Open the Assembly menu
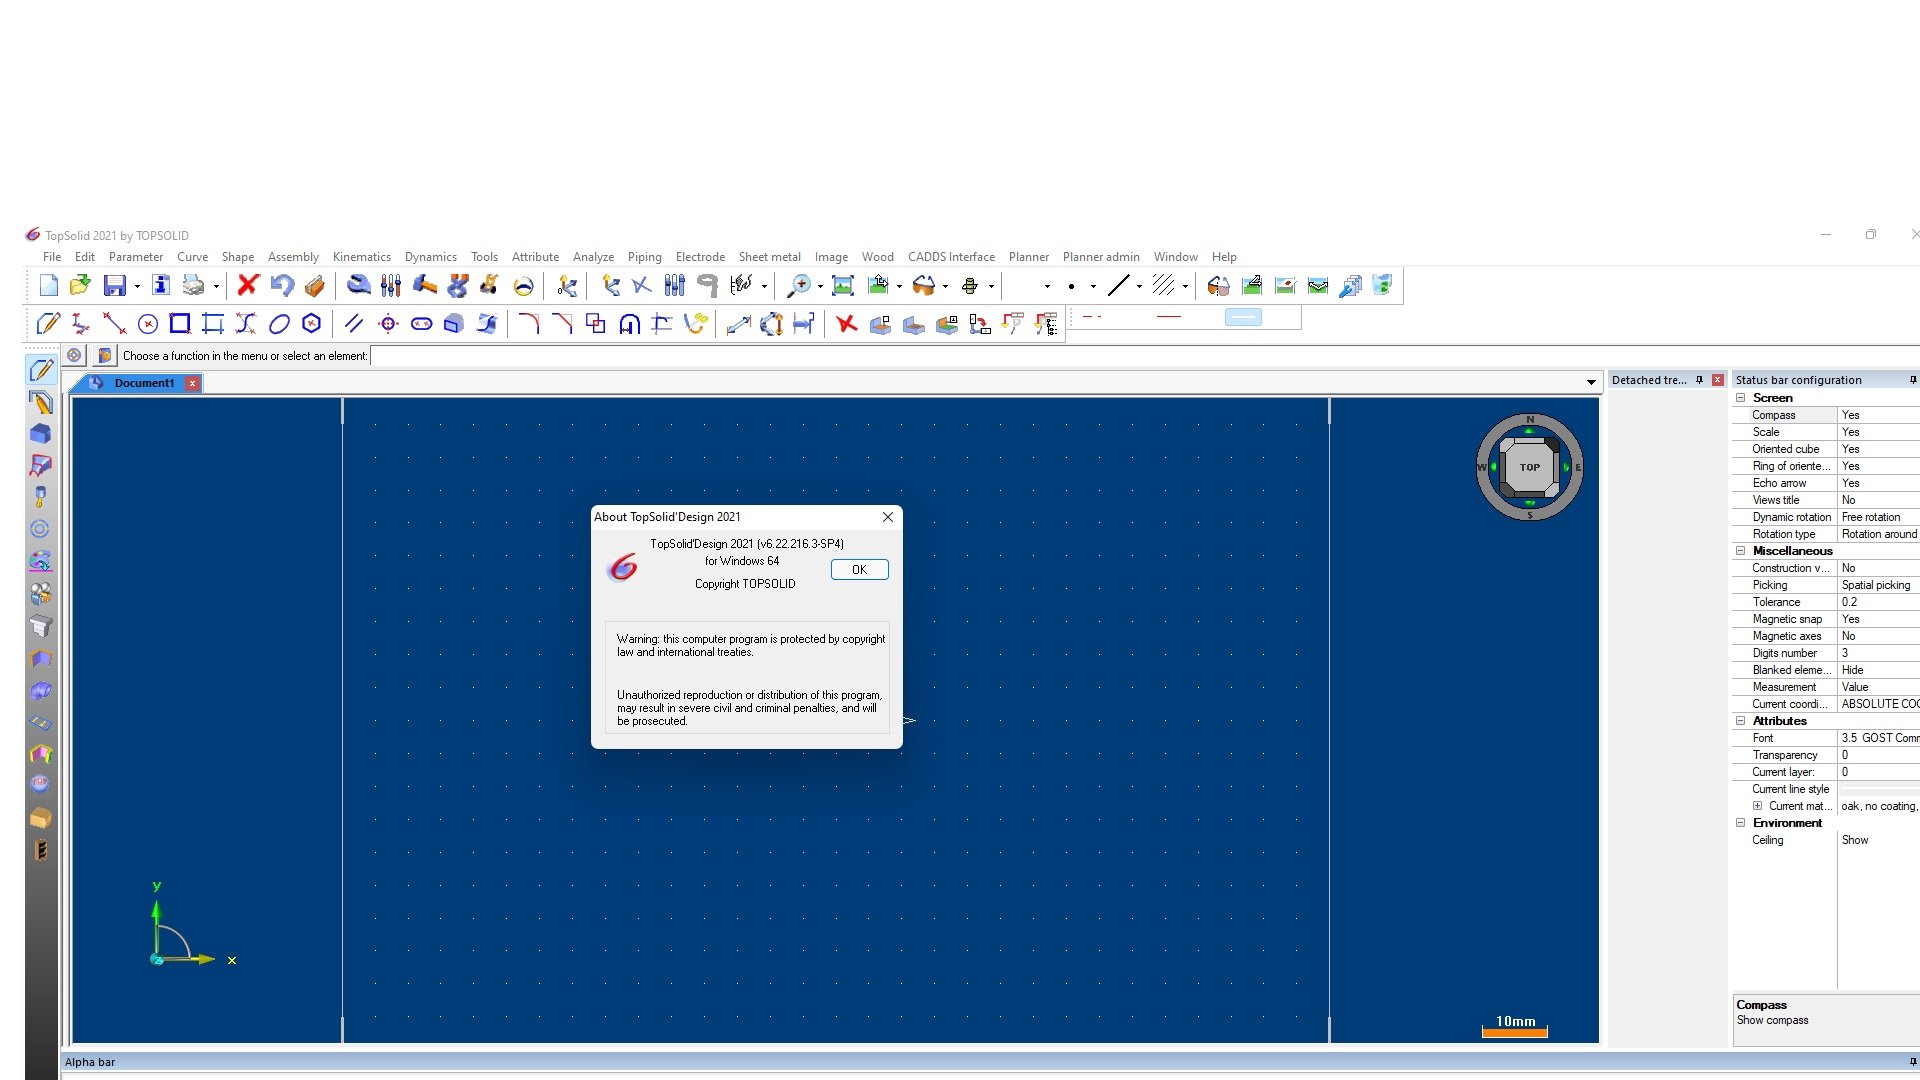 [293, 257]
